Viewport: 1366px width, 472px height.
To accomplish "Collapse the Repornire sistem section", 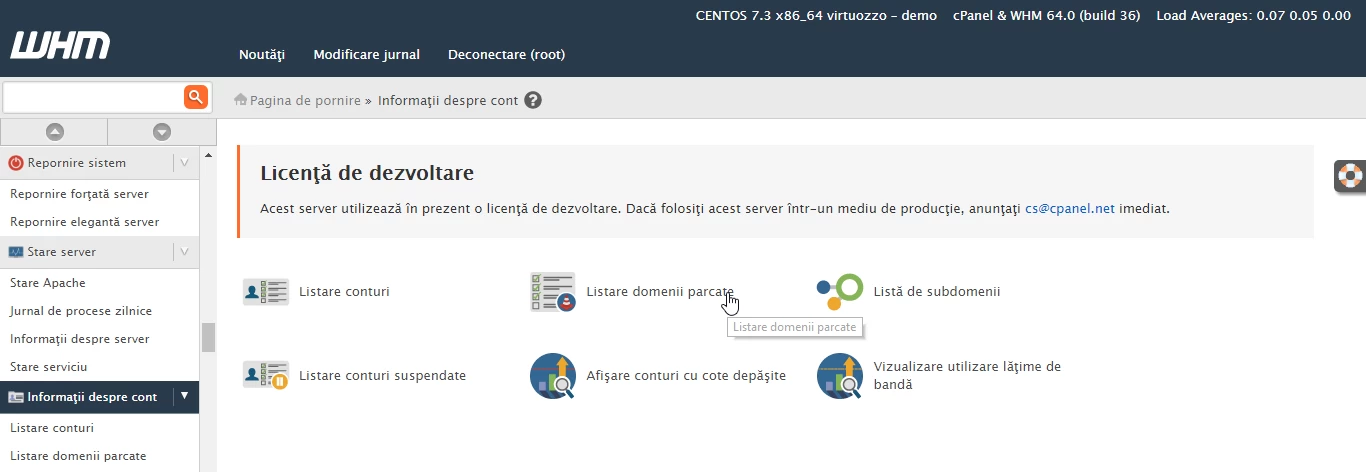I will pos(185,163).
